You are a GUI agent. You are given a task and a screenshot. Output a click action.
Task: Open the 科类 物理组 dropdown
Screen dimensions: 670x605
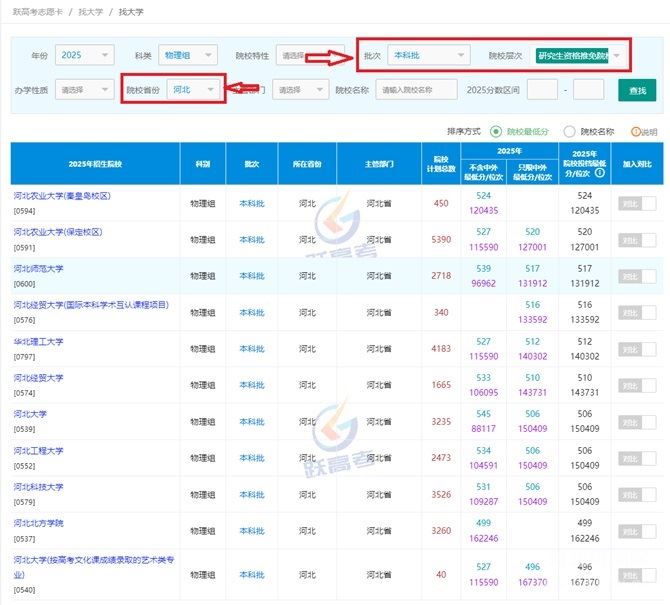tap(188, 55)
